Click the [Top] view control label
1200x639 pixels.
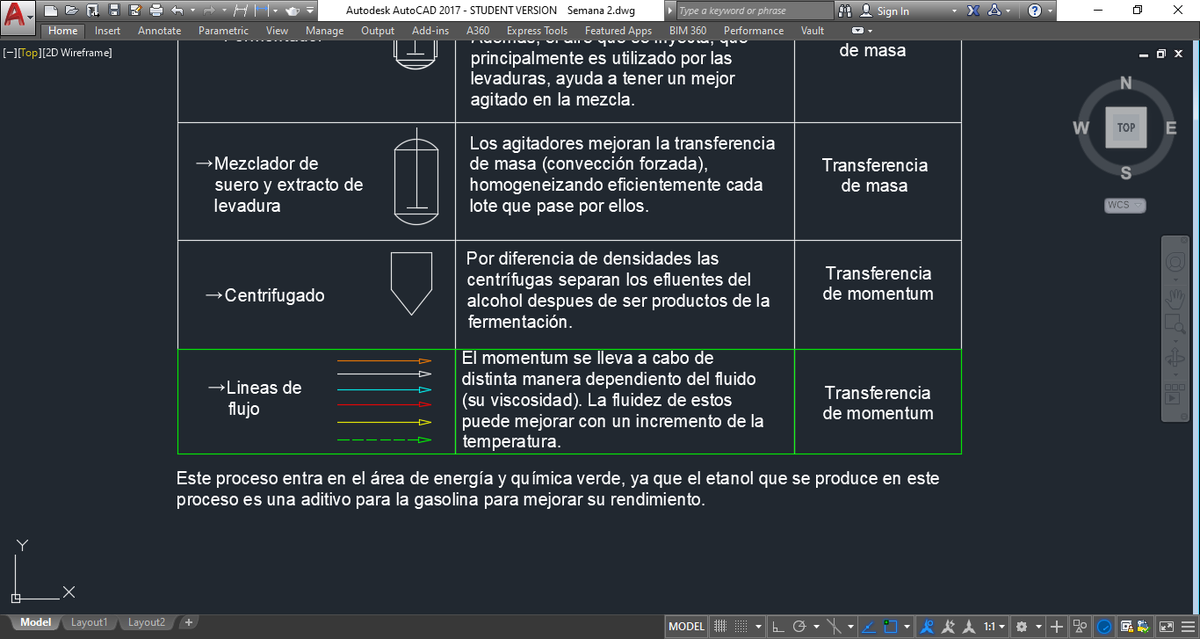pyautogui.click(x=31, y=52)
